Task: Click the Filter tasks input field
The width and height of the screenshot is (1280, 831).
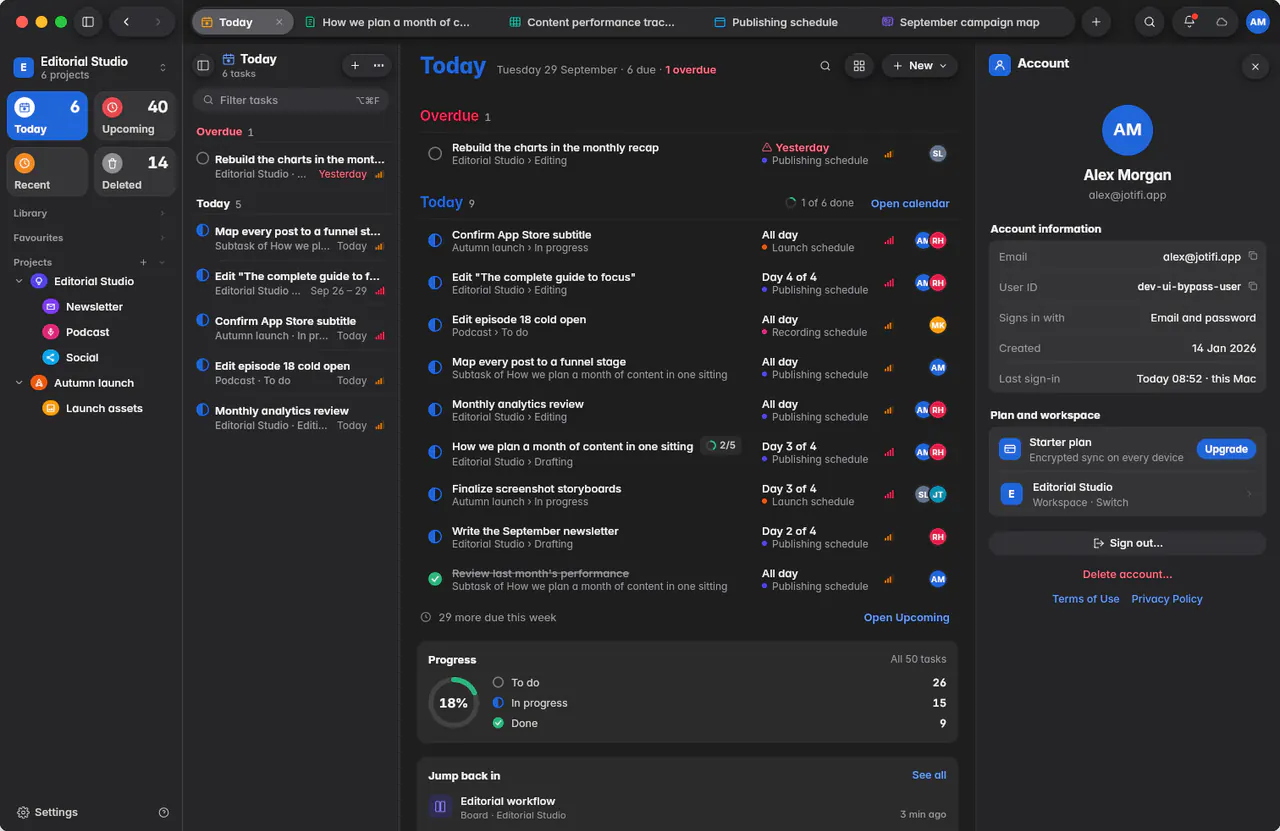Action: click(290, 100)
